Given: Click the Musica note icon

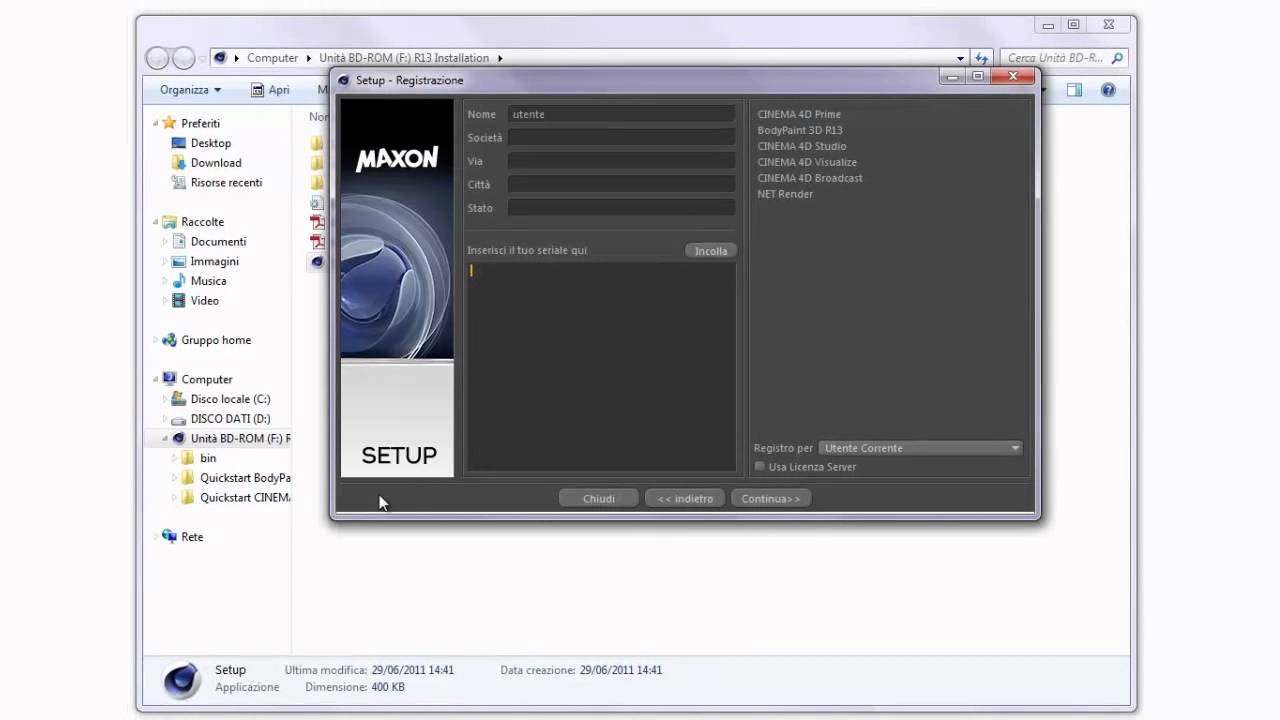Looking at the screenshot, I should (x=178, y=281).
